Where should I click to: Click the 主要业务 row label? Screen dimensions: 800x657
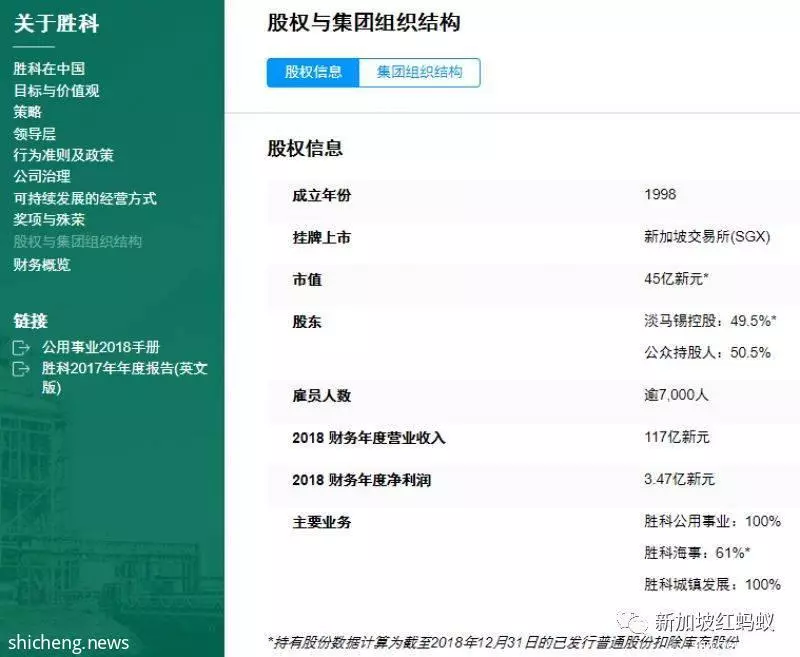(321, 522)
